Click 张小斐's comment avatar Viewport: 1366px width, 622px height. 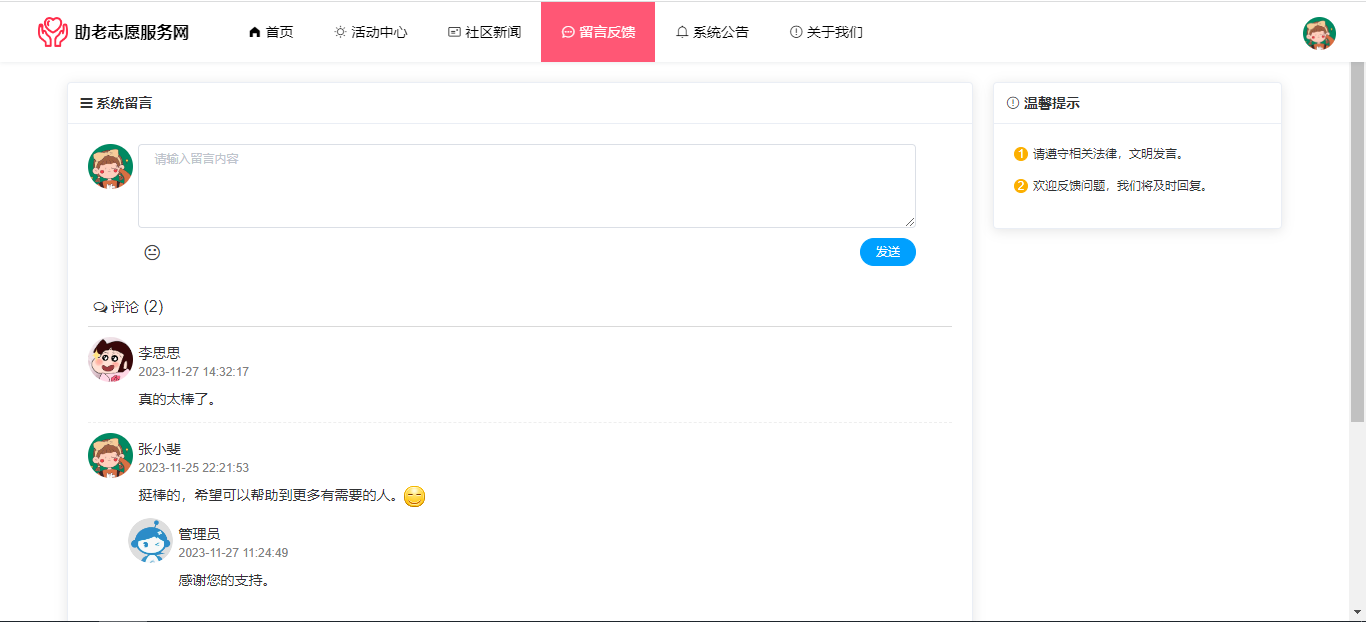tap(111, 456)
